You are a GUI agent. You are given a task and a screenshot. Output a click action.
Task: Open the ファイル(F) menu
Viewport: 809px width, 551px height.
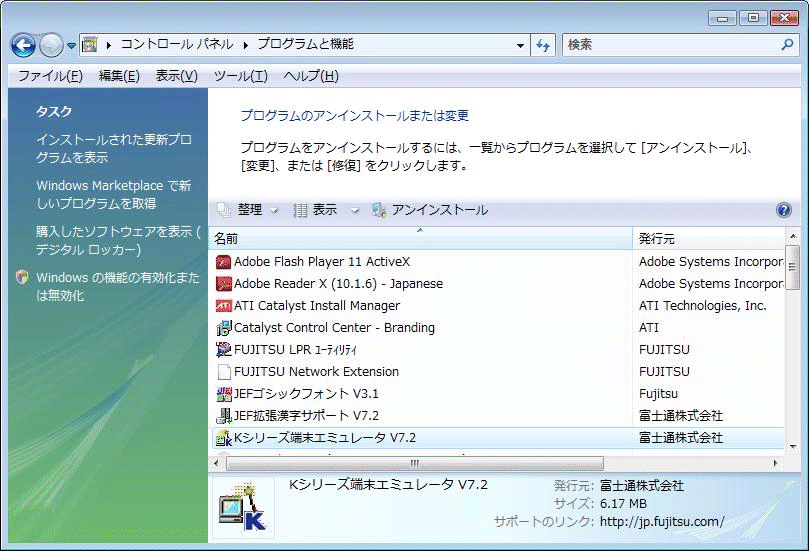pyautogui.click(x=51, y=76)
